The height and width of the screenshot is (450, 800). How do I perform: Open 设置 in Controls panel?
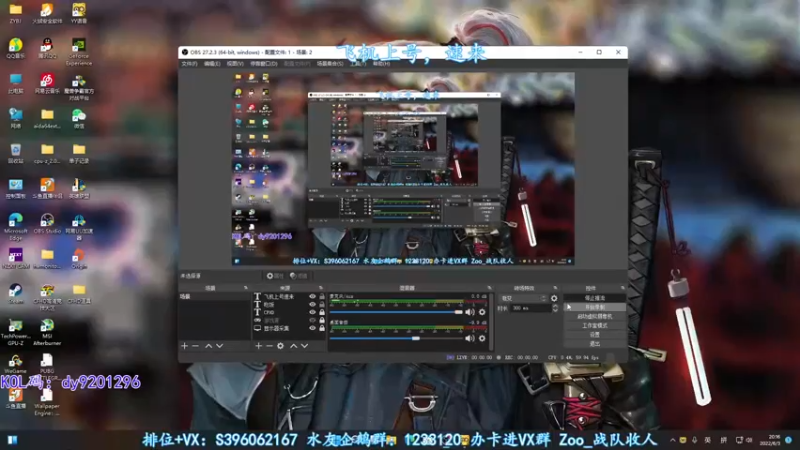tap(594, 335)
